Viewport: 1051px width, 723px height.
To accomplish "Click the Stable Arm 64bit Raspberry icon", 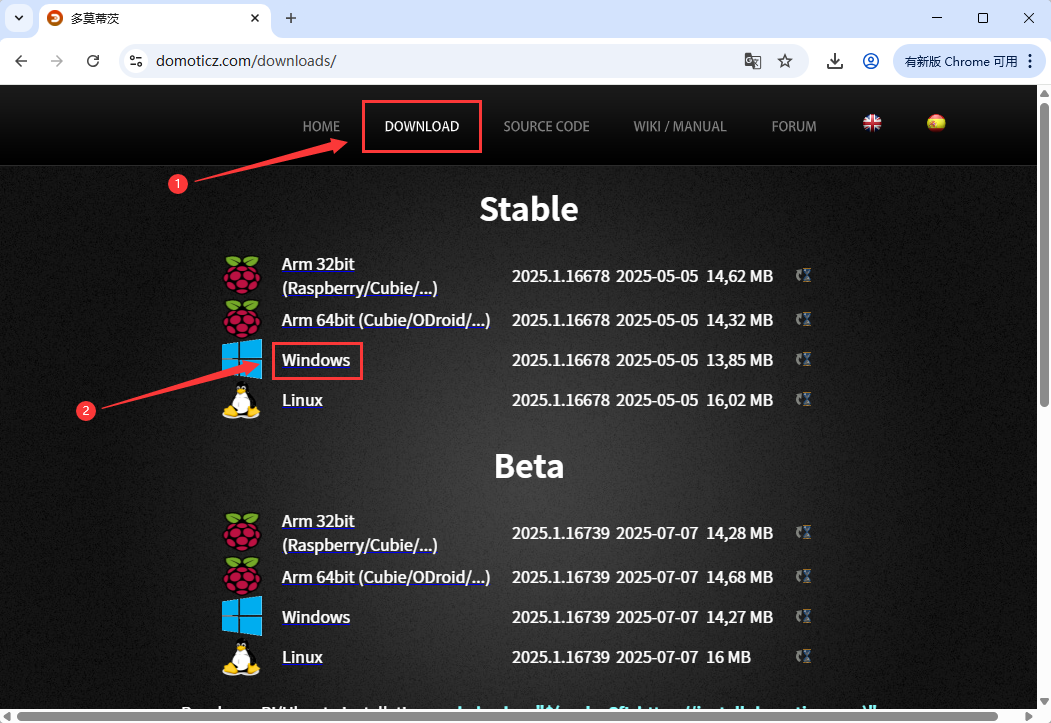I will [242, 318].
